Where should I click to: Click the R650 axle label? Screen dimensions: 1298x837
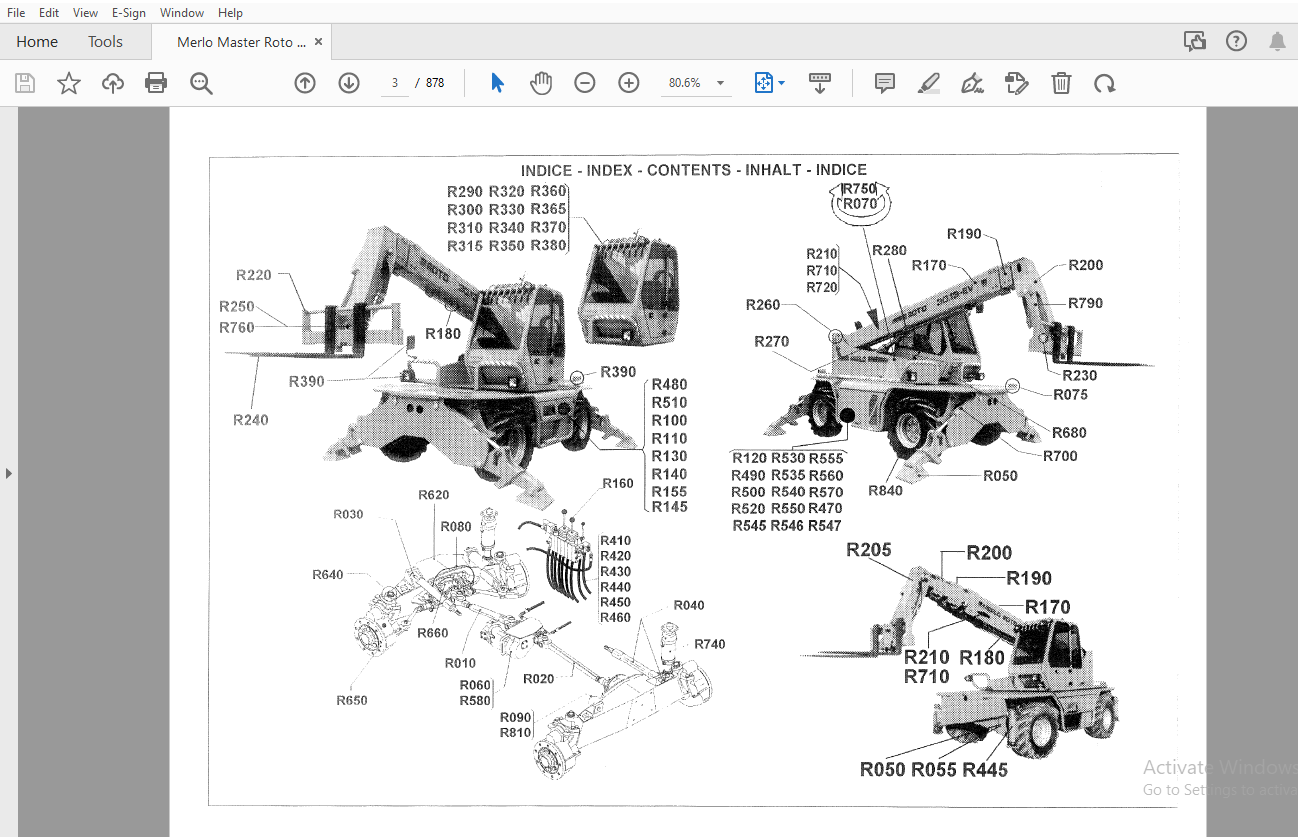352,700
